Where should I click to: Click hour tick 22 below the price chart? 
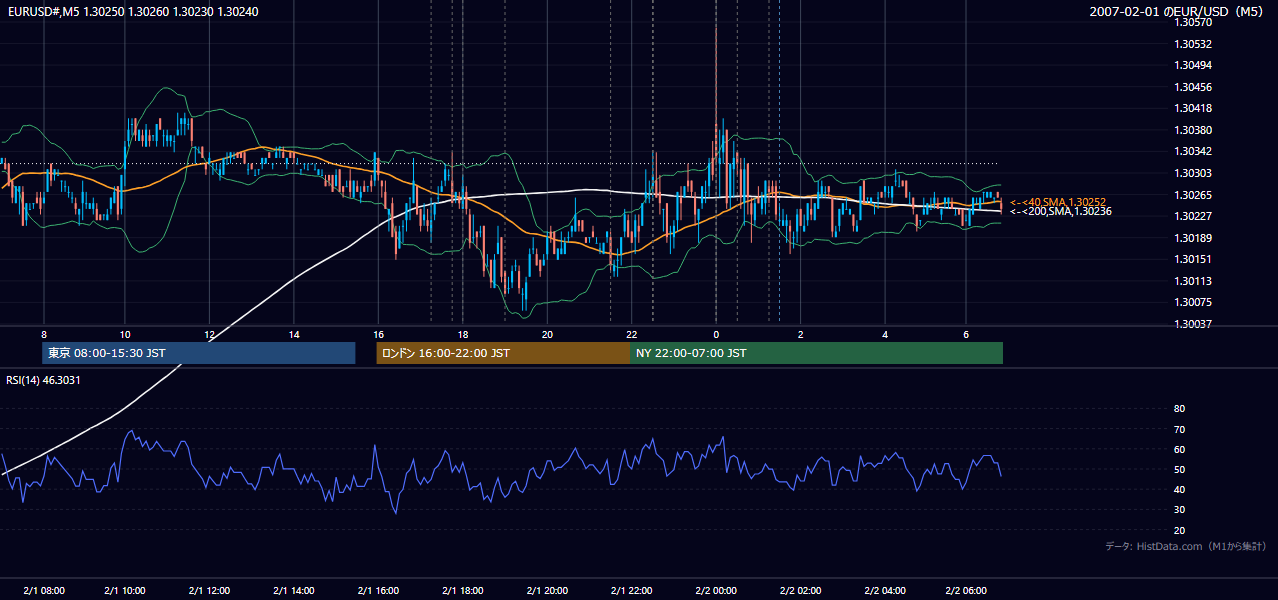[631, 334]
